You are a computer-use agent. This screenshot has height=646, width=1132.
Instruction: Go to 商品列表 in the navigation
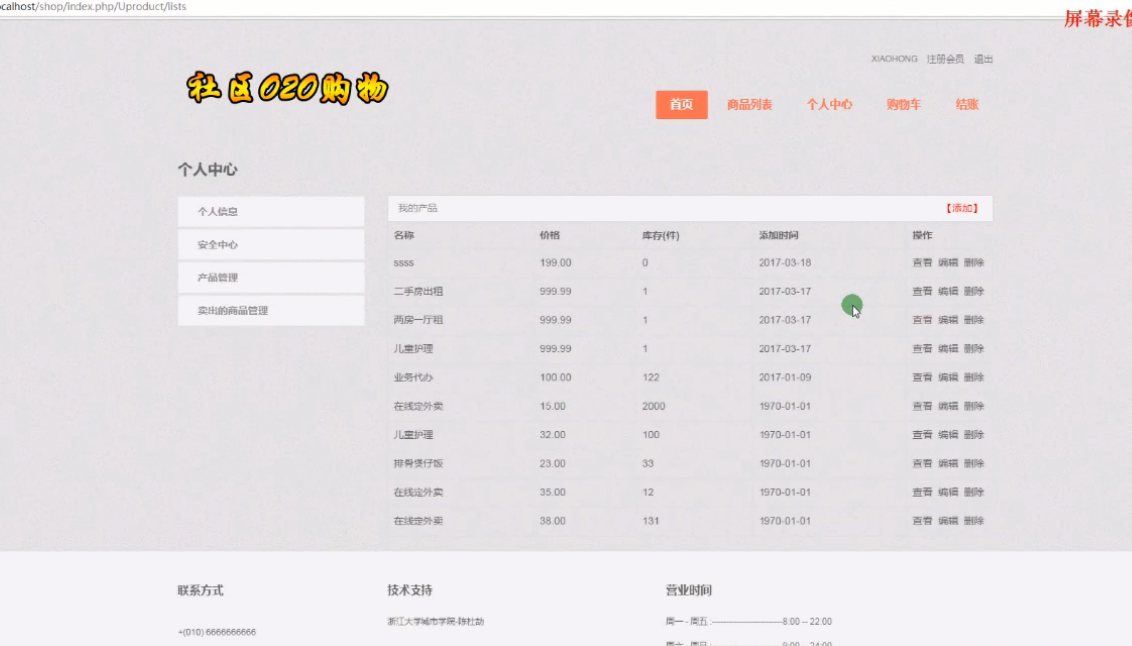click(749, 105)
